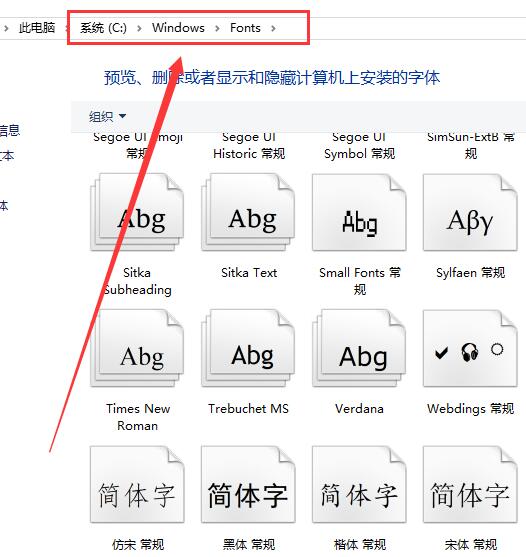Image resolution: width=526 pixels, height=557 pixels.
Task: Click the Segoe UI Historic 常规 label
Action: (249, 146)
